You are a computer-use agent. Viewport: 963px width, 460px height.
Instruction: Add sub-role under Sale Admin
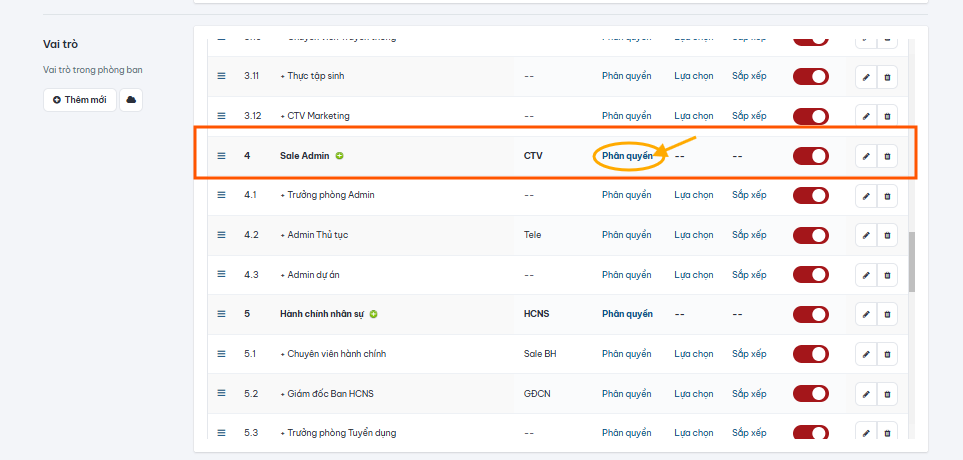[x=340, y=156]
